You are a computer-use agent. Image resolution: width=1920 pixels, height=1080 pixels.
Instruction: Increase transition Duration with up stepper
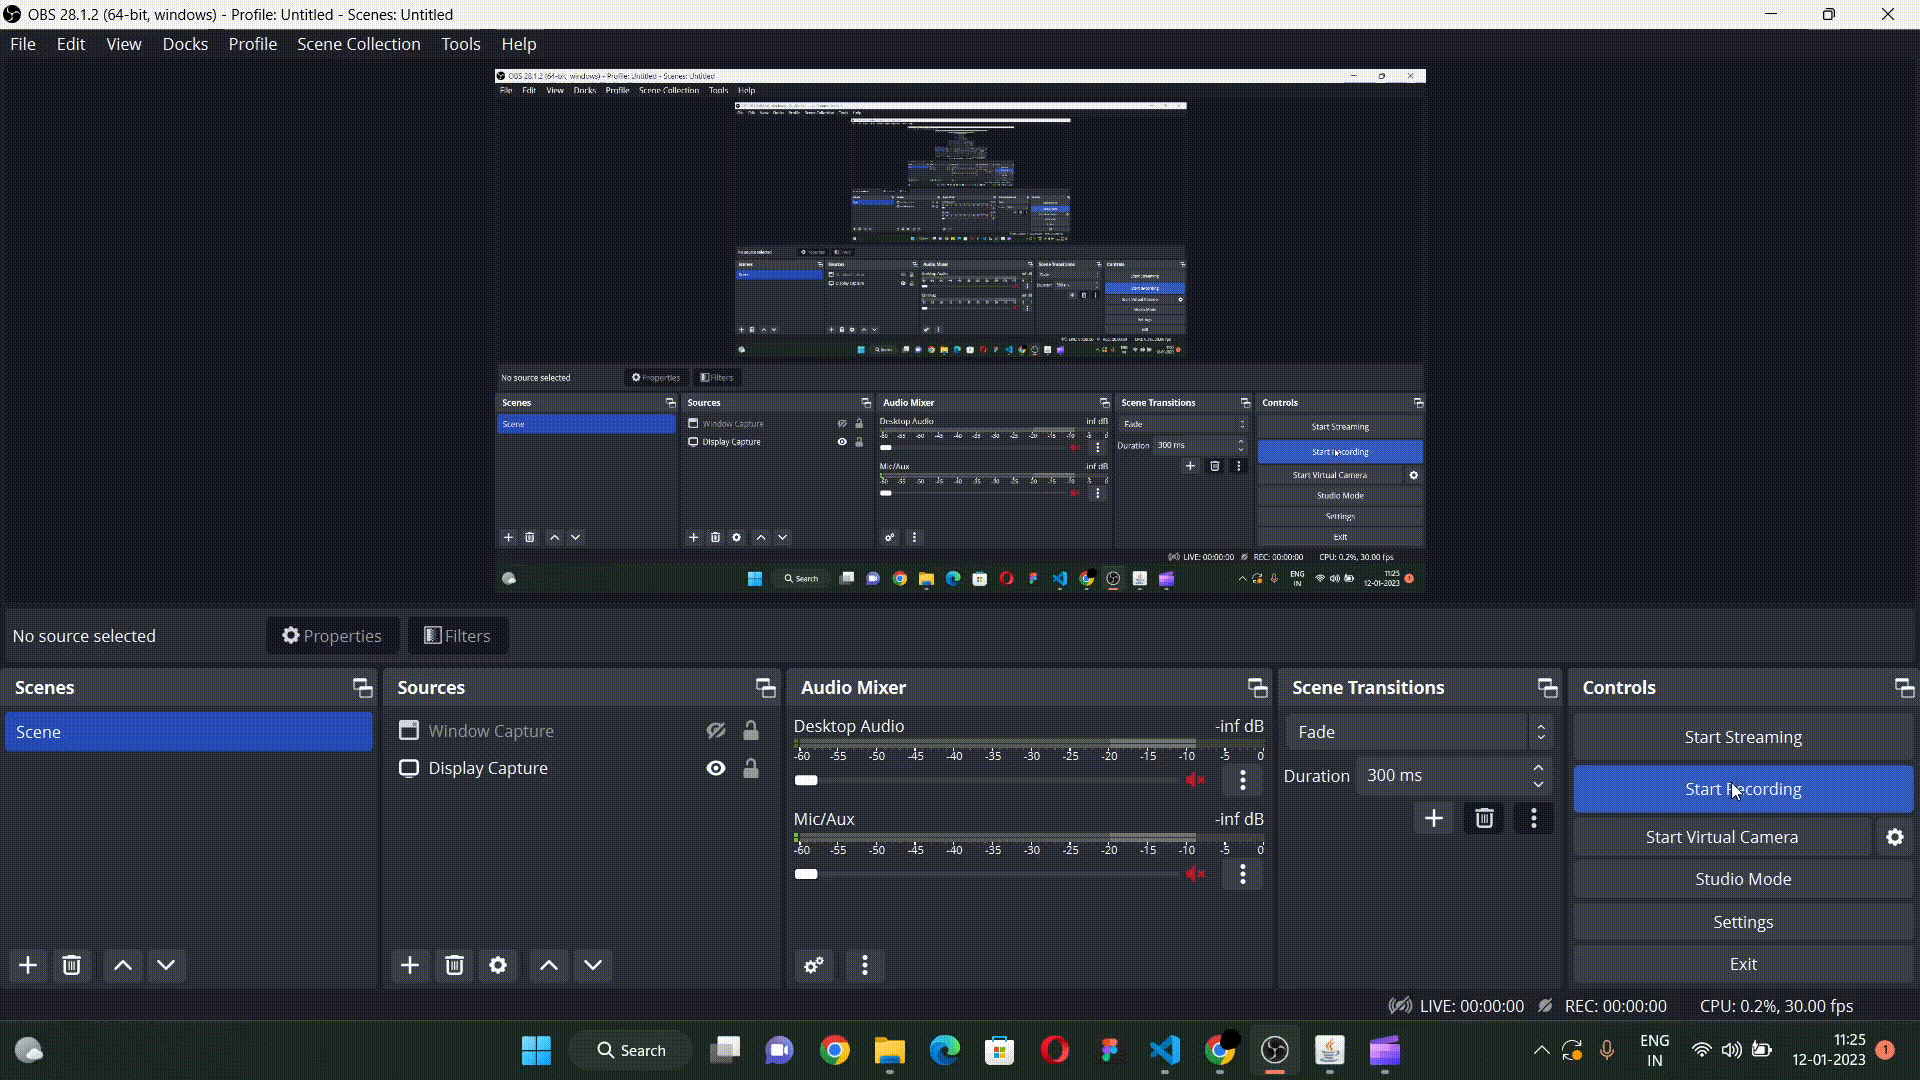point(1538,768)
